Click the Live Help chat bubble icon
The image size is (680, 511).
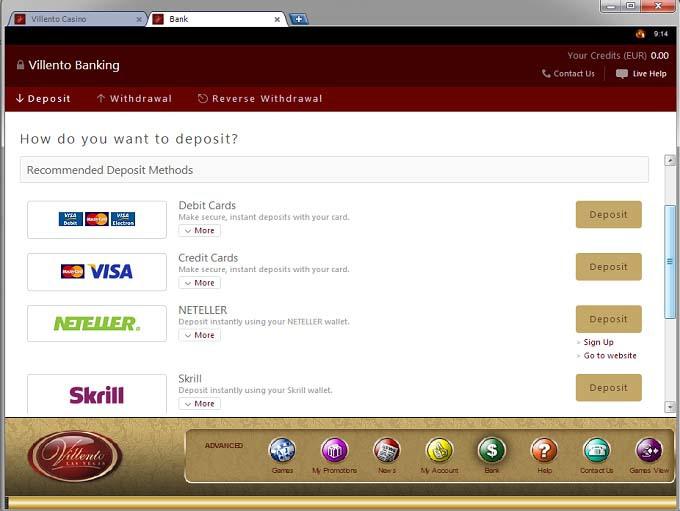click(621, 74)
